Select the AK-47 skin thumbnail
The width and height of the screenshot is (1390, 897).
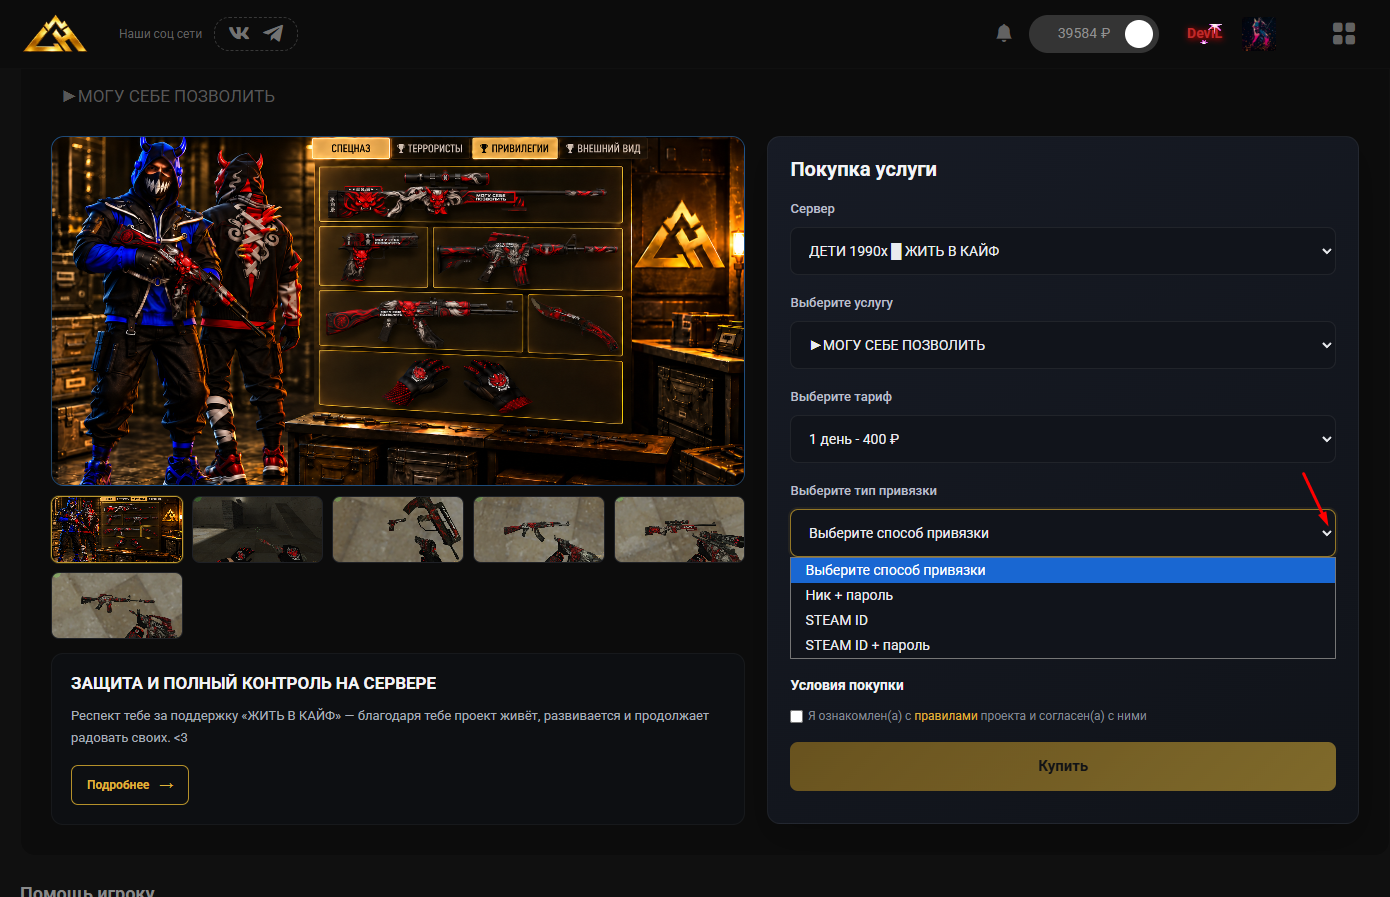539,530
